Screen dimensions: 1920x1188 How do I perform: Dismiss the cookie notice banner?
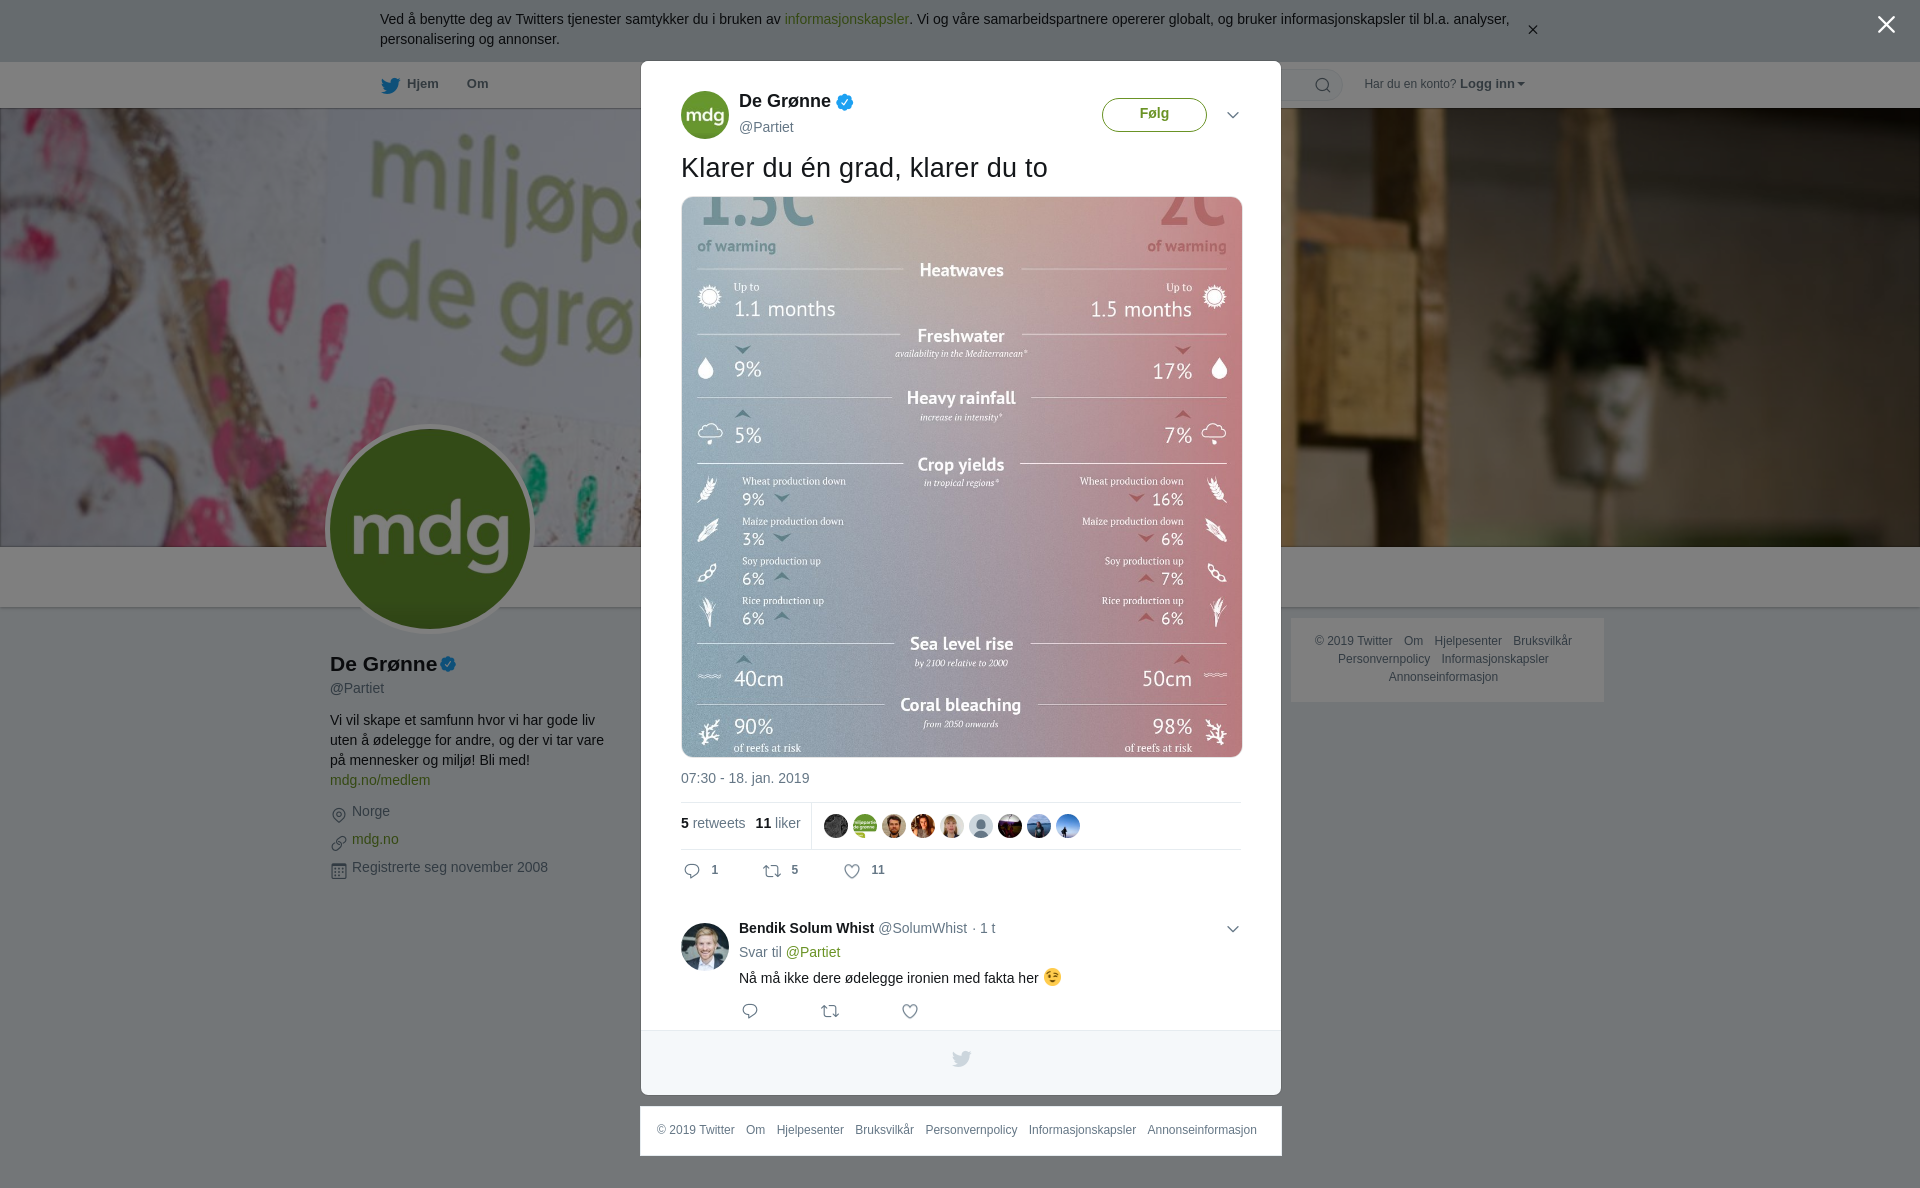click(x=1532, y=30)
